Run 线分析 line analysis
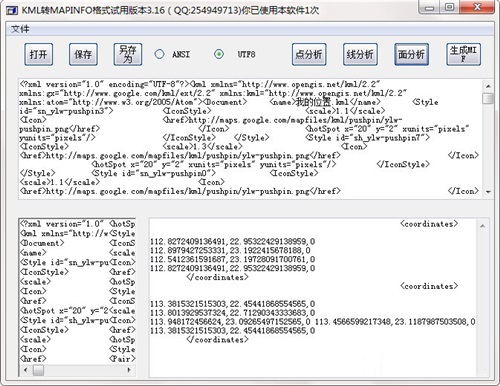Image resolution: width=500 pixels, height=386 pixels. click(x=360, y=54)
